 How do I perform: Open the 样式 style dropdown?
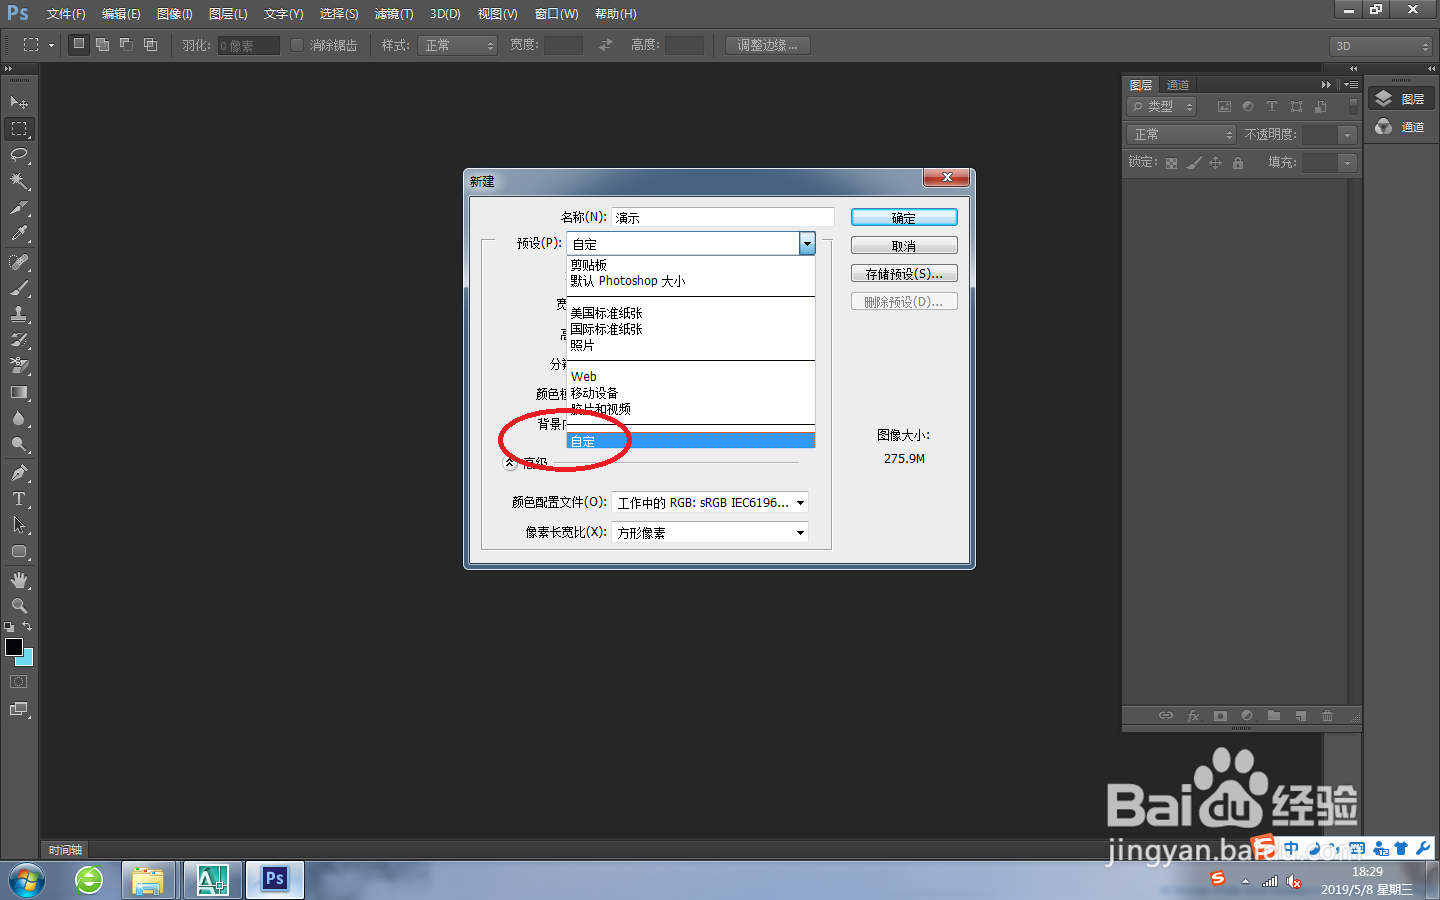[457, 46]
